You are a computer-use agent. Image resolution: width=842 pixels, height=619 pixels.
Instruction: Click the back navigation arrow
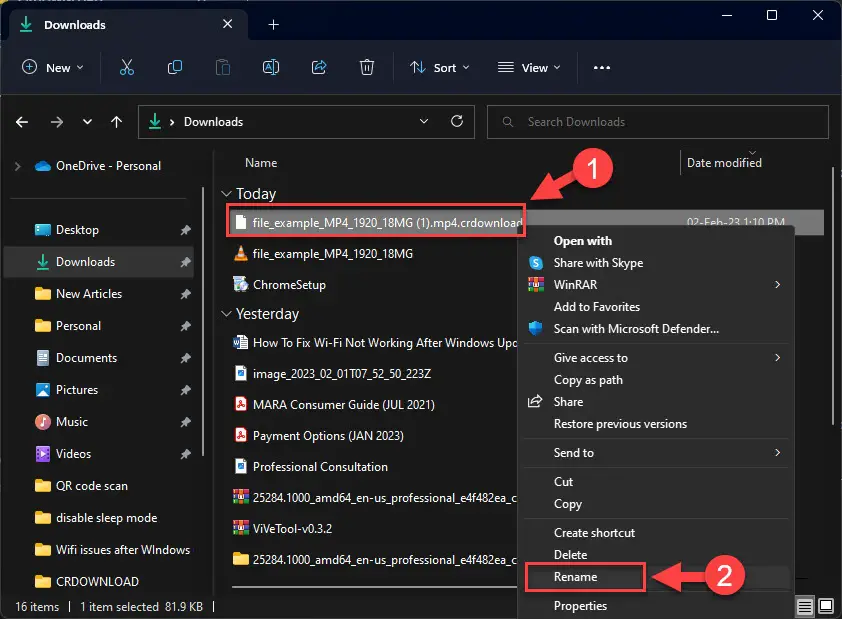21,121
